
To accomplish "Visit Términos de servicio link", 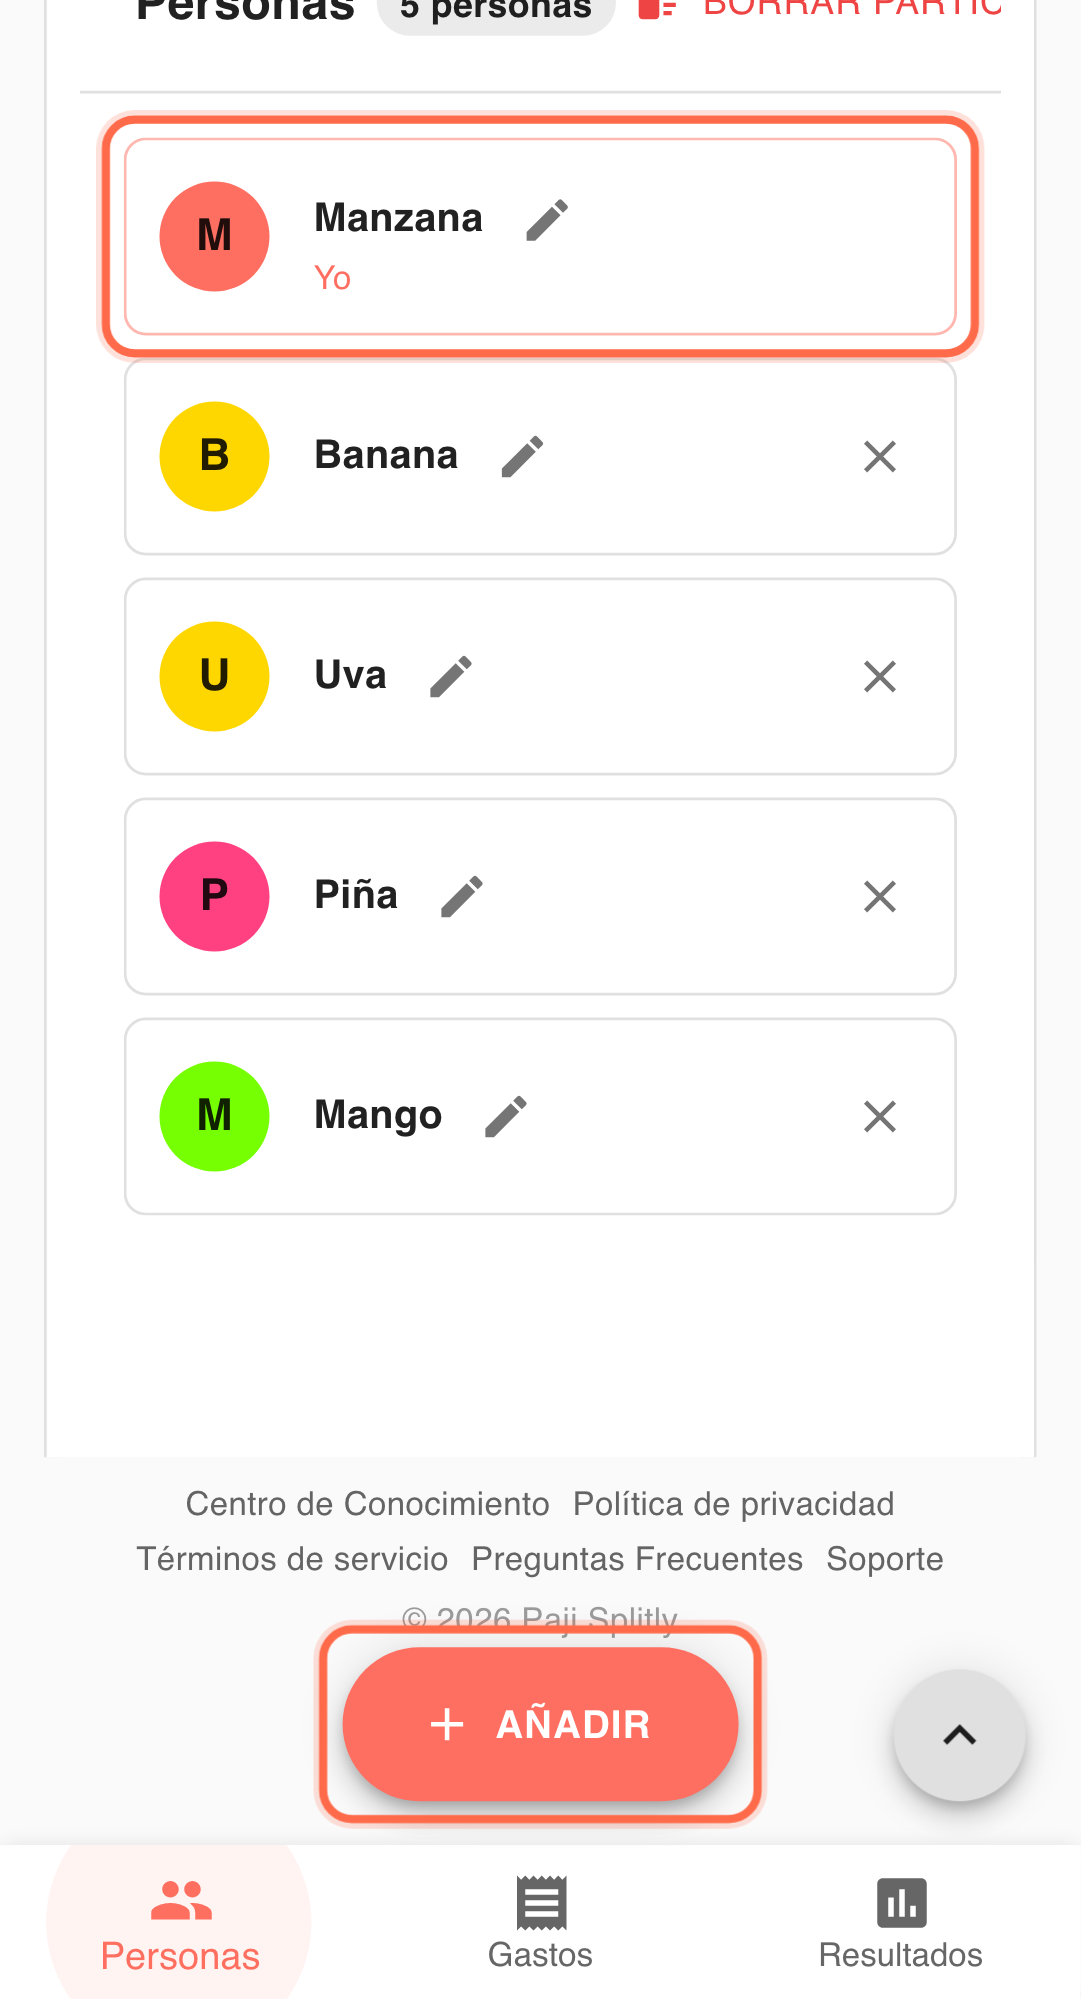I will point(292,1559).
